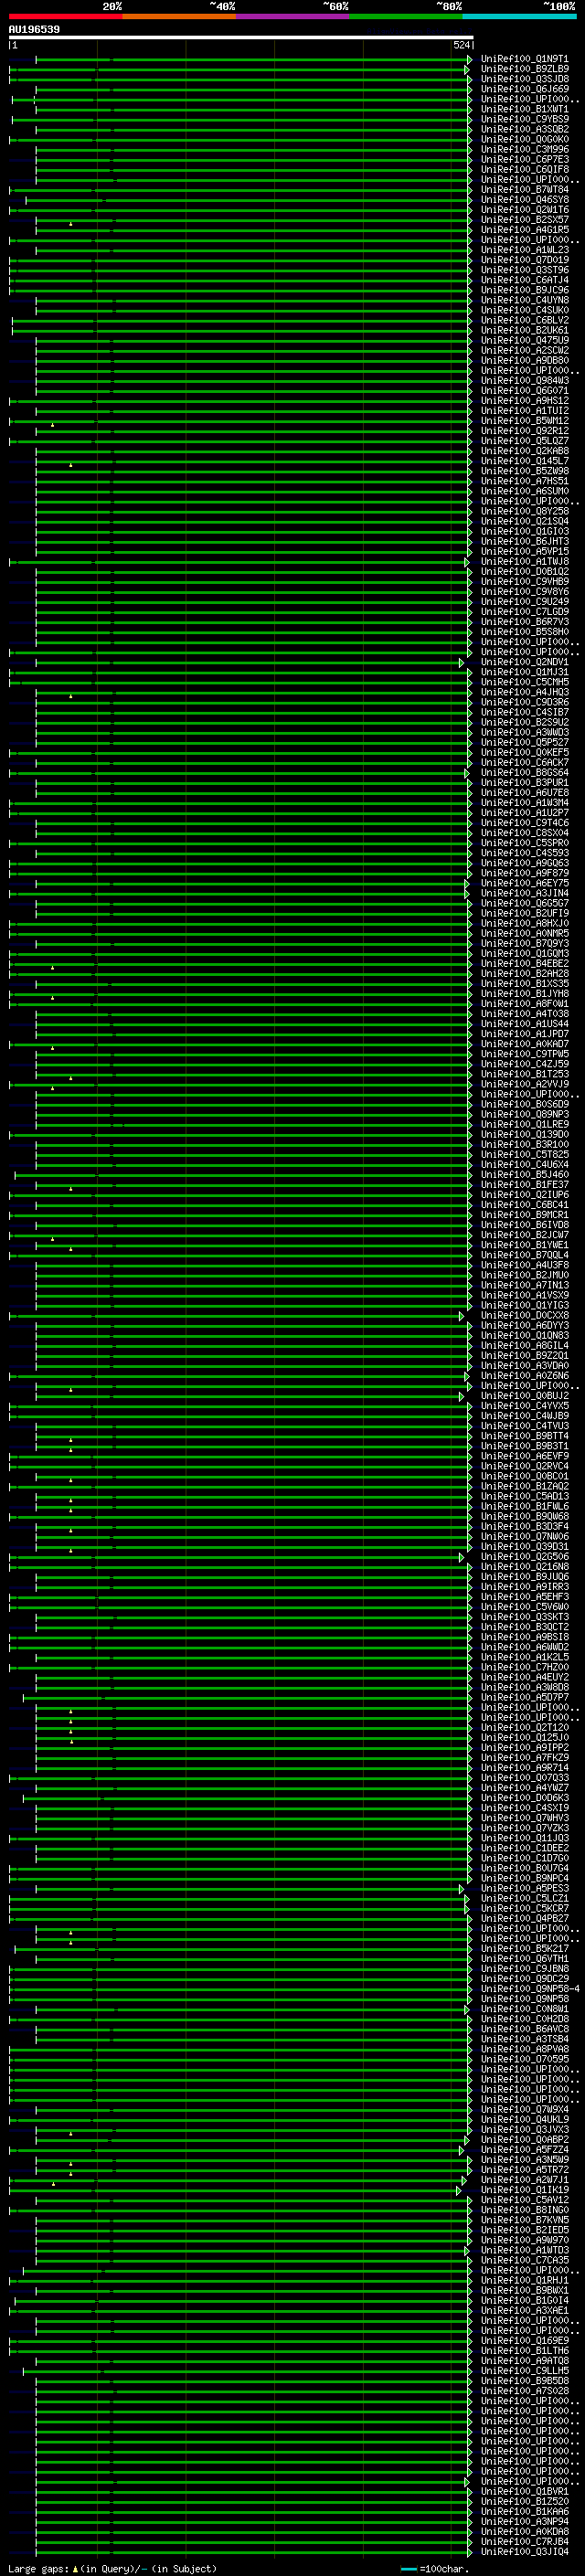Viewport: 585px width, 2576px height.
Task: Select hit label UniRef100_A7IN13
Action: tap(525, 1285)
